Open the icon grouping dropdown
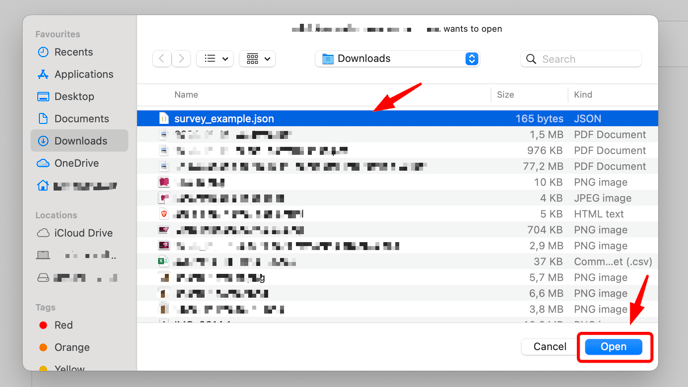 pos(258,59)
